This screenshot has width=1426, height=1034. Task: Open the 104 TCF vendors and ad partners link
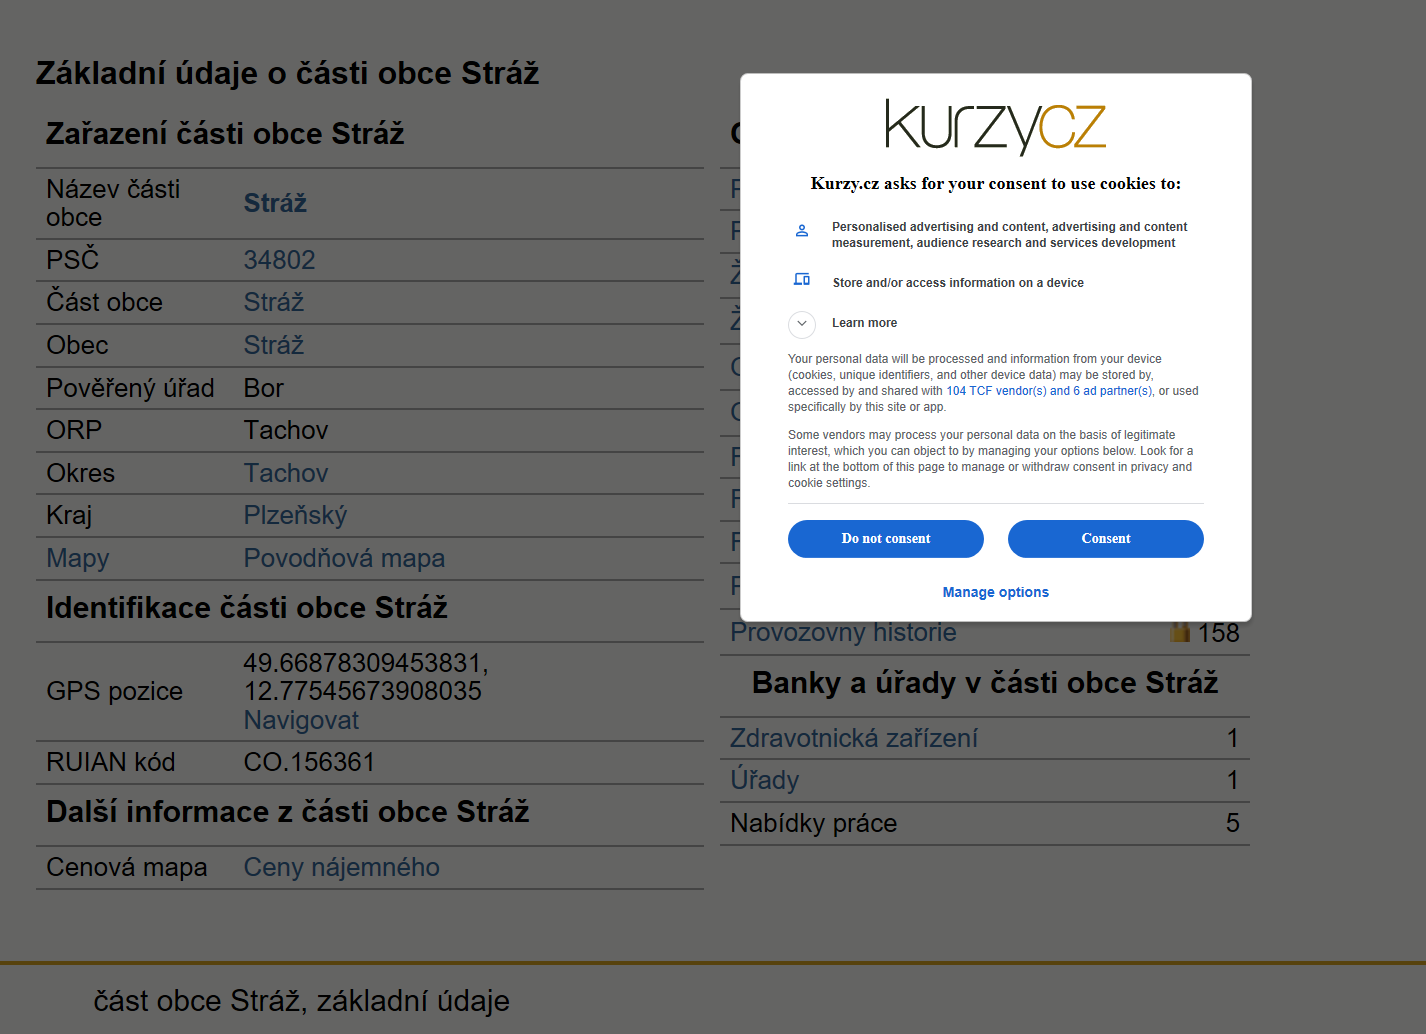[1049, 391]
